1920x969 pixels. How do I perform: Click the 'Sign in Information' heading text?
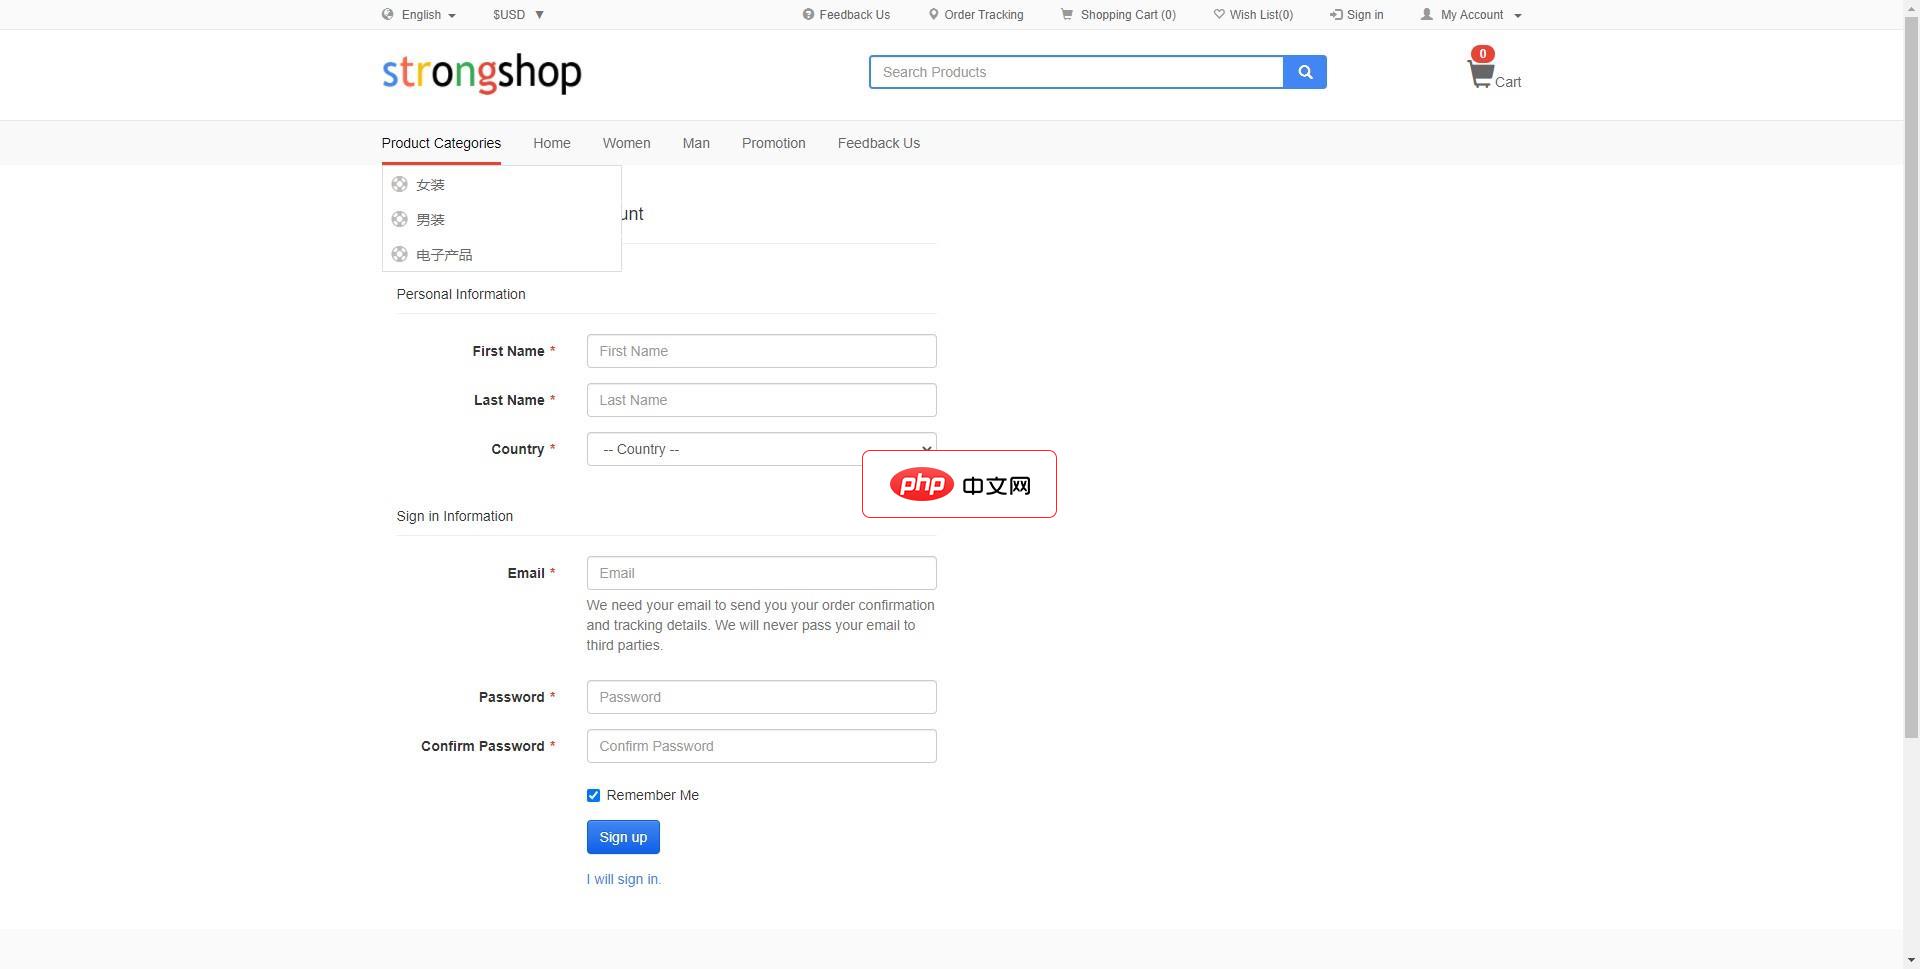point(455,516)
